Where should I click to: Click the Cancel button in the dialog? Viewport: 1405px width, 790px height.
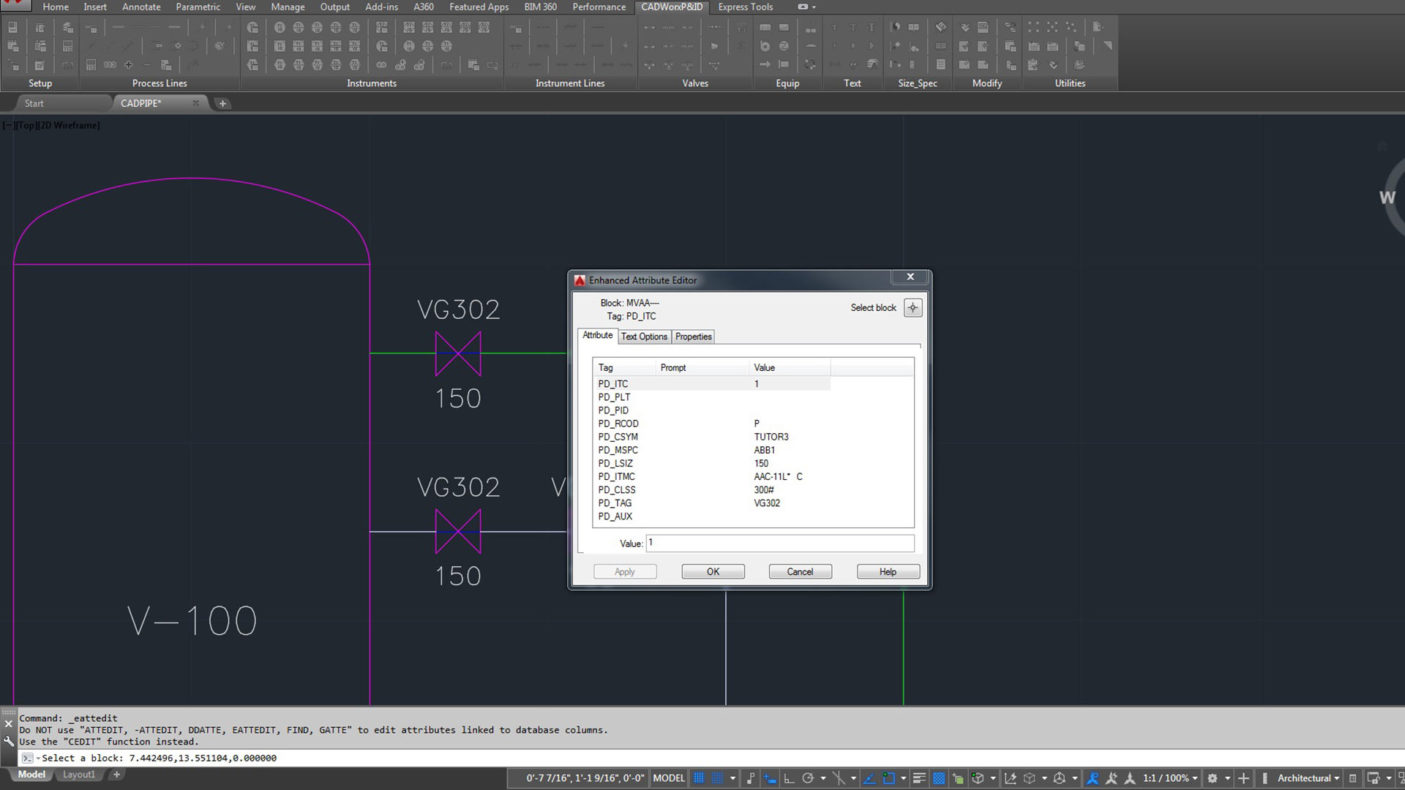[800, 572]
